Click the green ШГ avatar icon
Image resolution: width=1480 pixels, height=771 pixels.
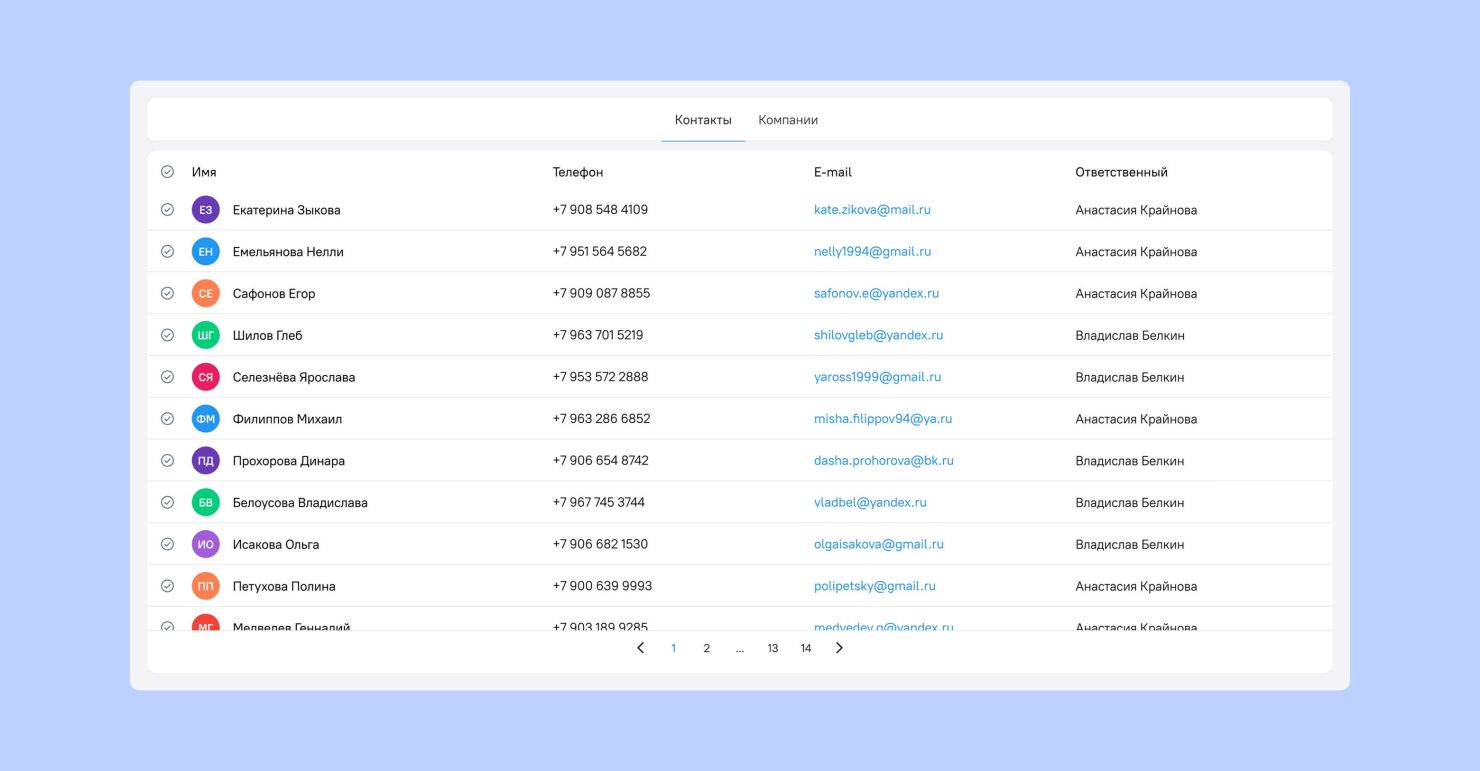tap(205, 336)
